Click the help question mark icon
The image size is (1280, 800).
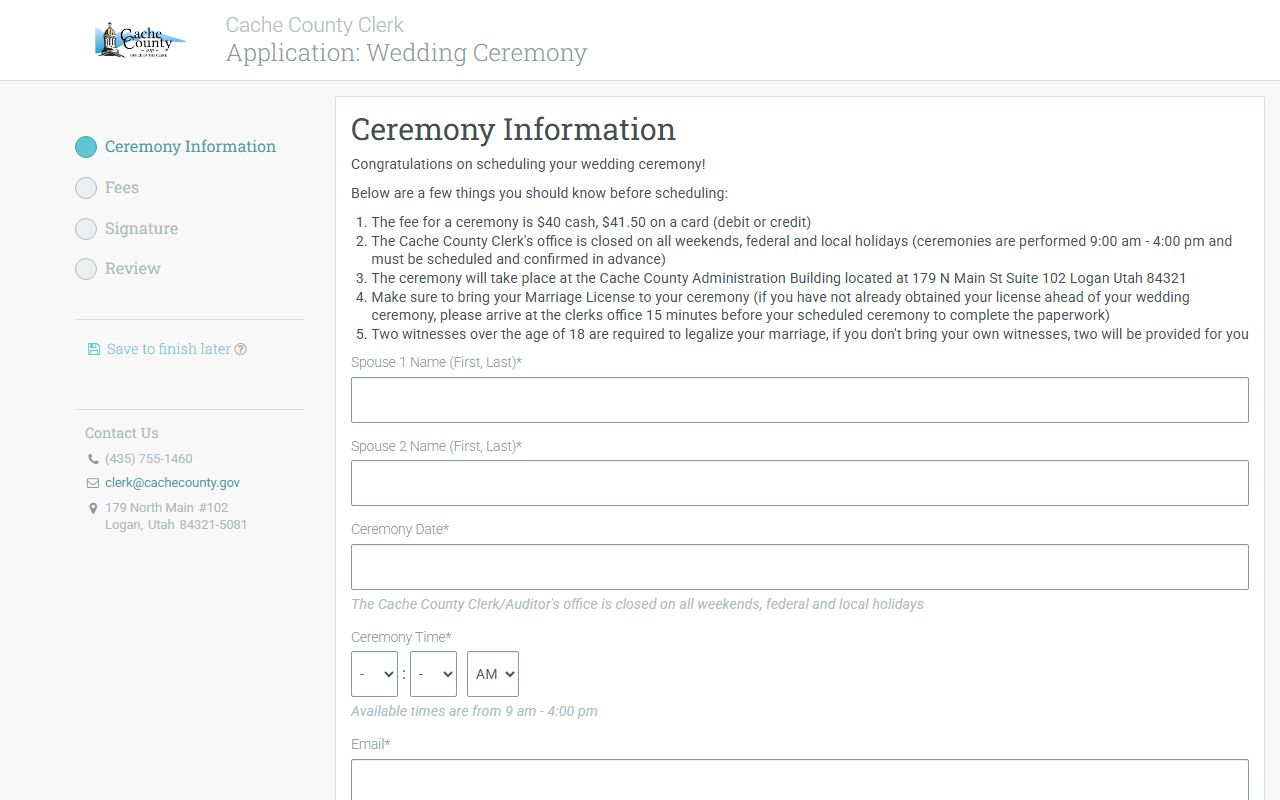pos(240,349)
